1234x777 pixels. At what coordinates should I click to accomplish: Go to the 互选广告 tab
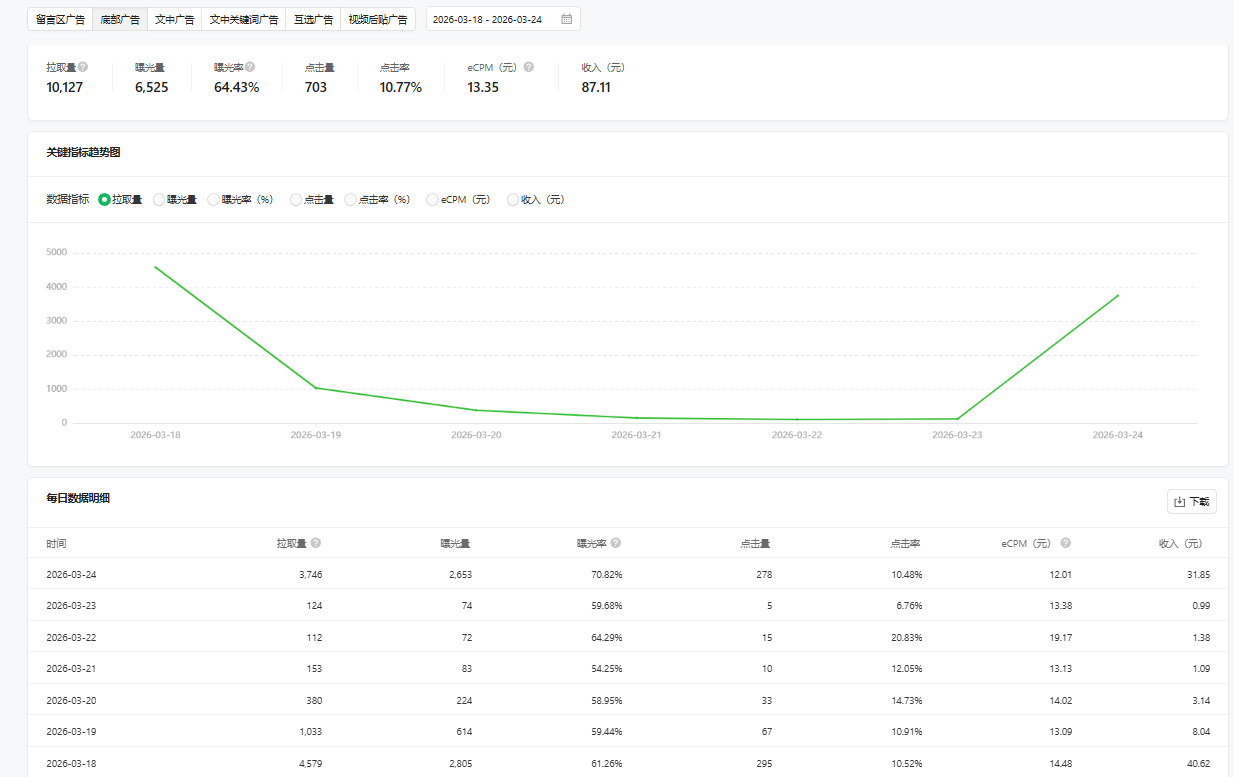click(313, 19)
